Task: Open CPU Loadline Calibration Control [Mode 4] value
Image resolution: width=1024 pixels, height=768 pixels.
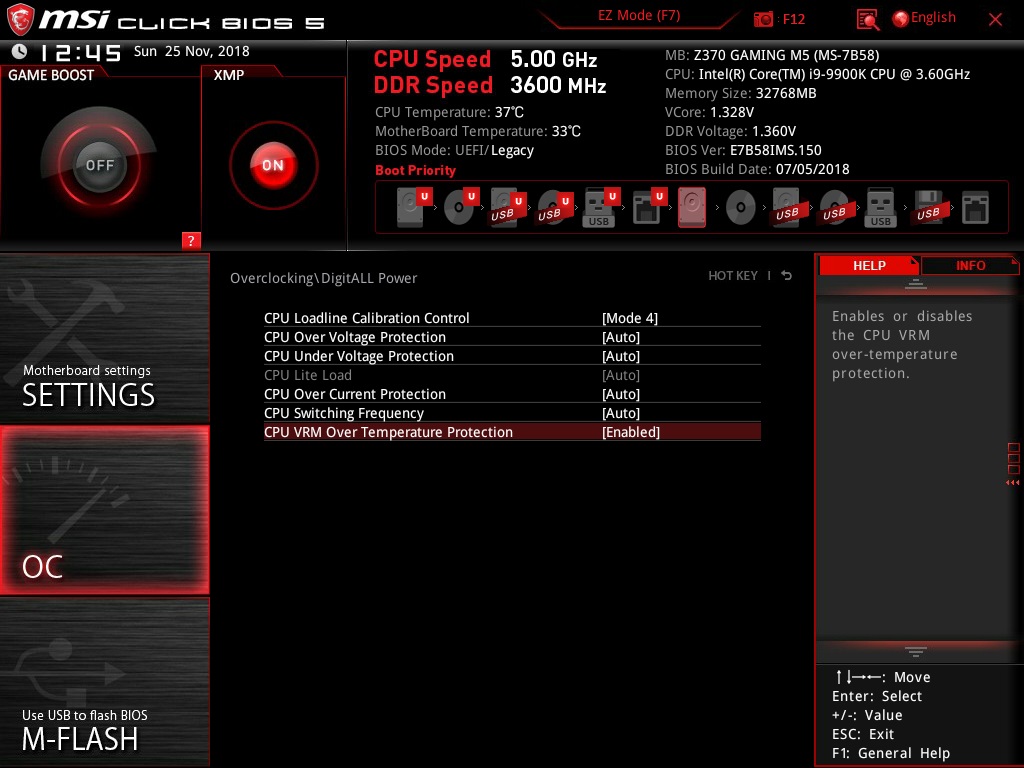Action: [630, 318]
